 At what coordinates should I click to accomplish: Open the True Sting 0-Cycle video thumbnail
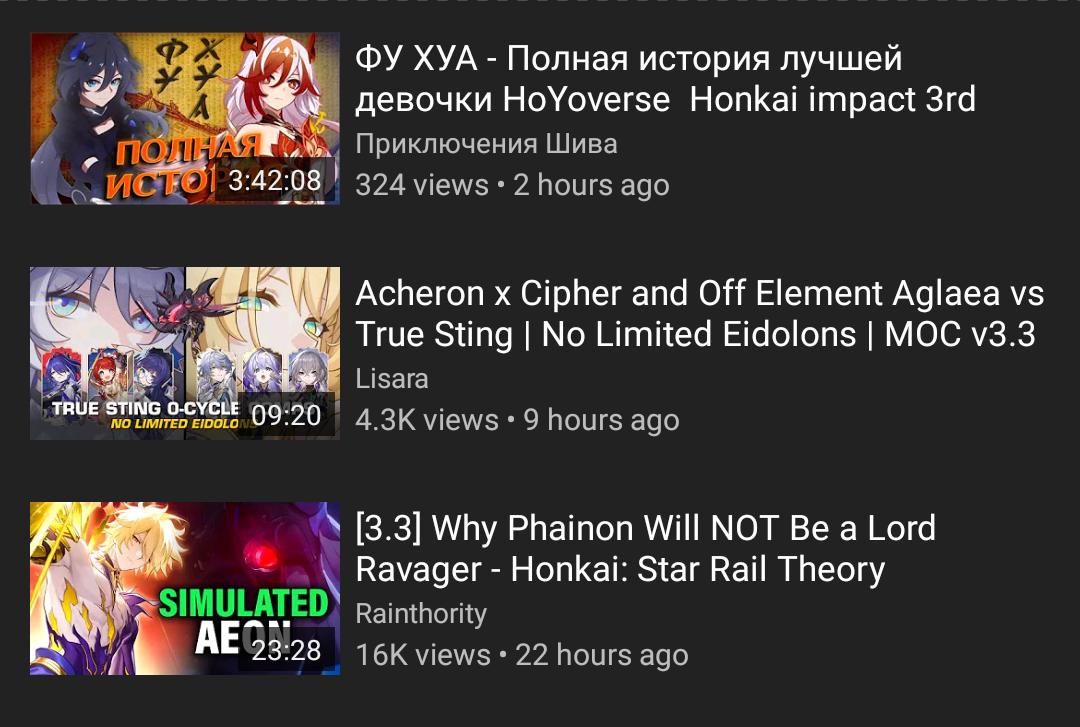185,353
